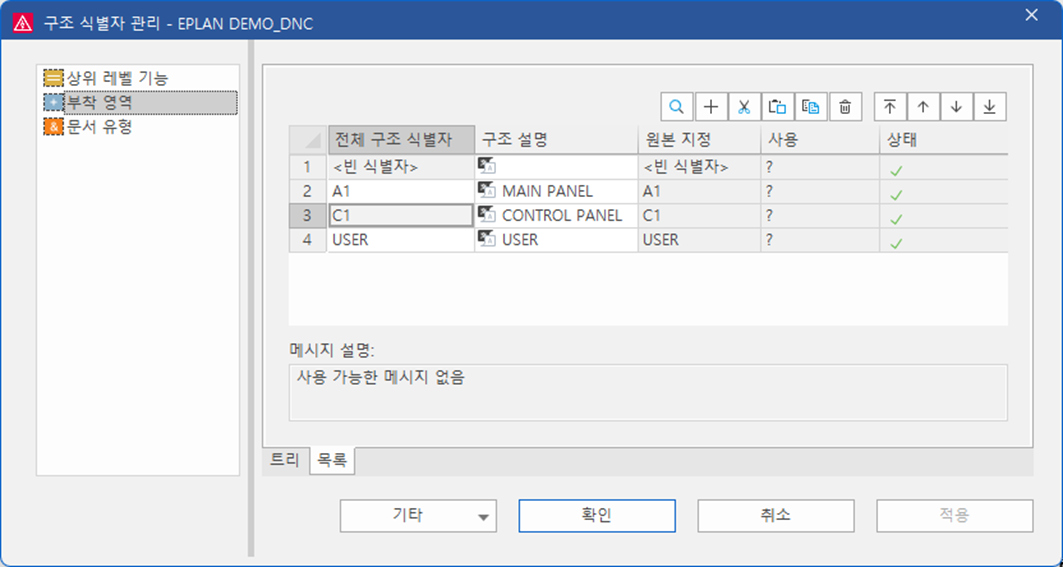
Task: Click the scissors cut icon
Action: 744,107
